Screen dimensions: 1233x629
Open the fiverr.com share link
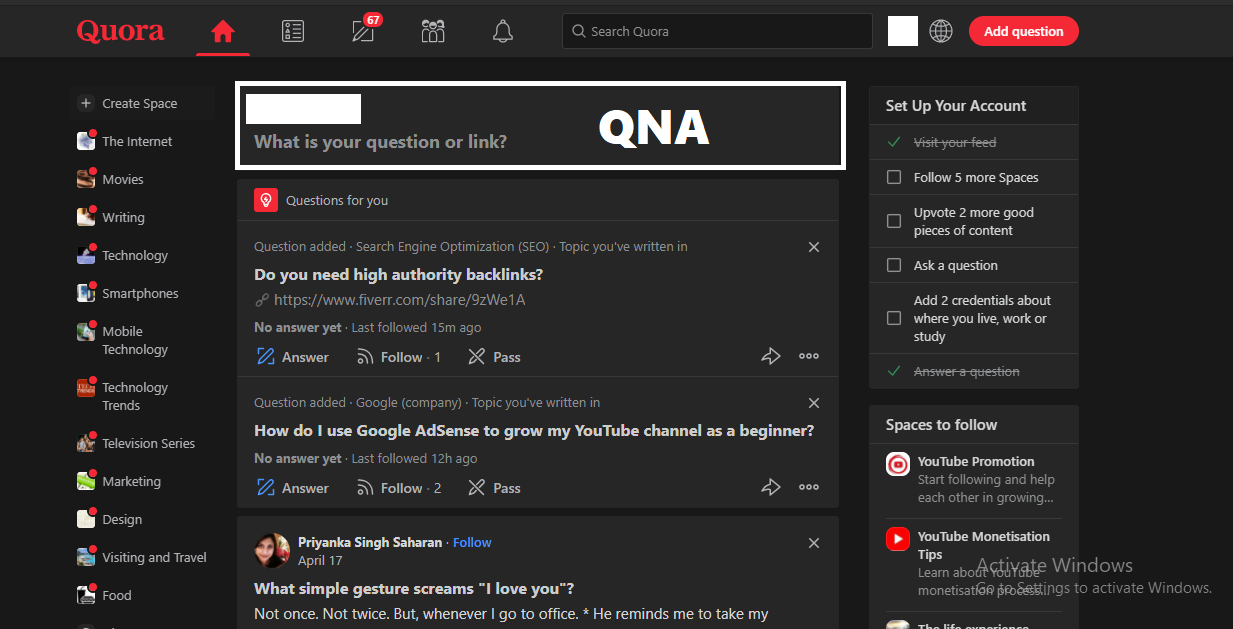pyautogui.click(x=399, y=299)
